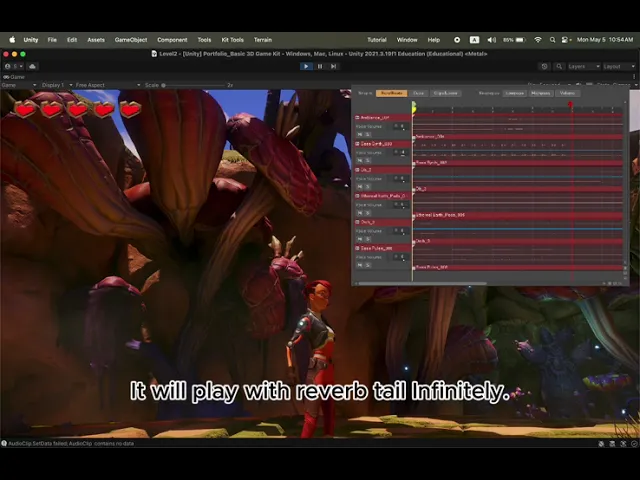Pause the game with the Pause button

(320, 66)
